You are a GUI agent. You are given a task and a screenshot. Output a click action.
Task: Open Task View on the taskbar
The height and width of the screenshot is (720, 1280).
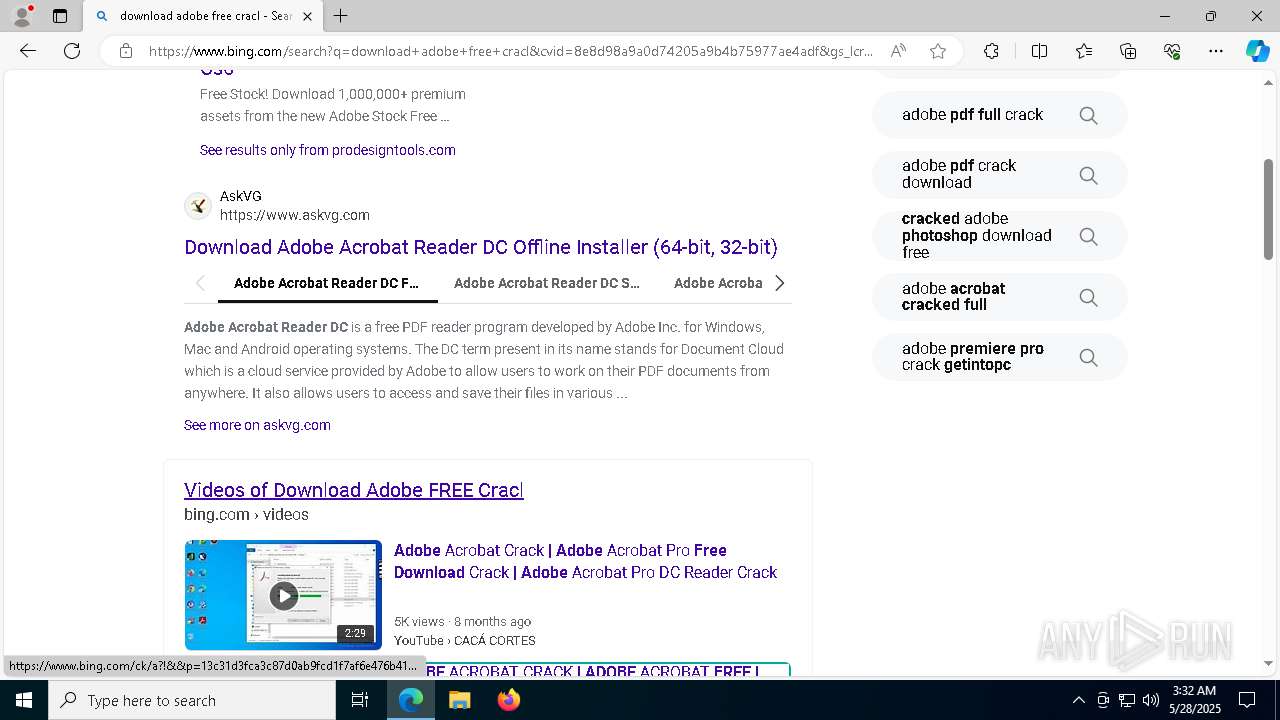pos(360,700)
